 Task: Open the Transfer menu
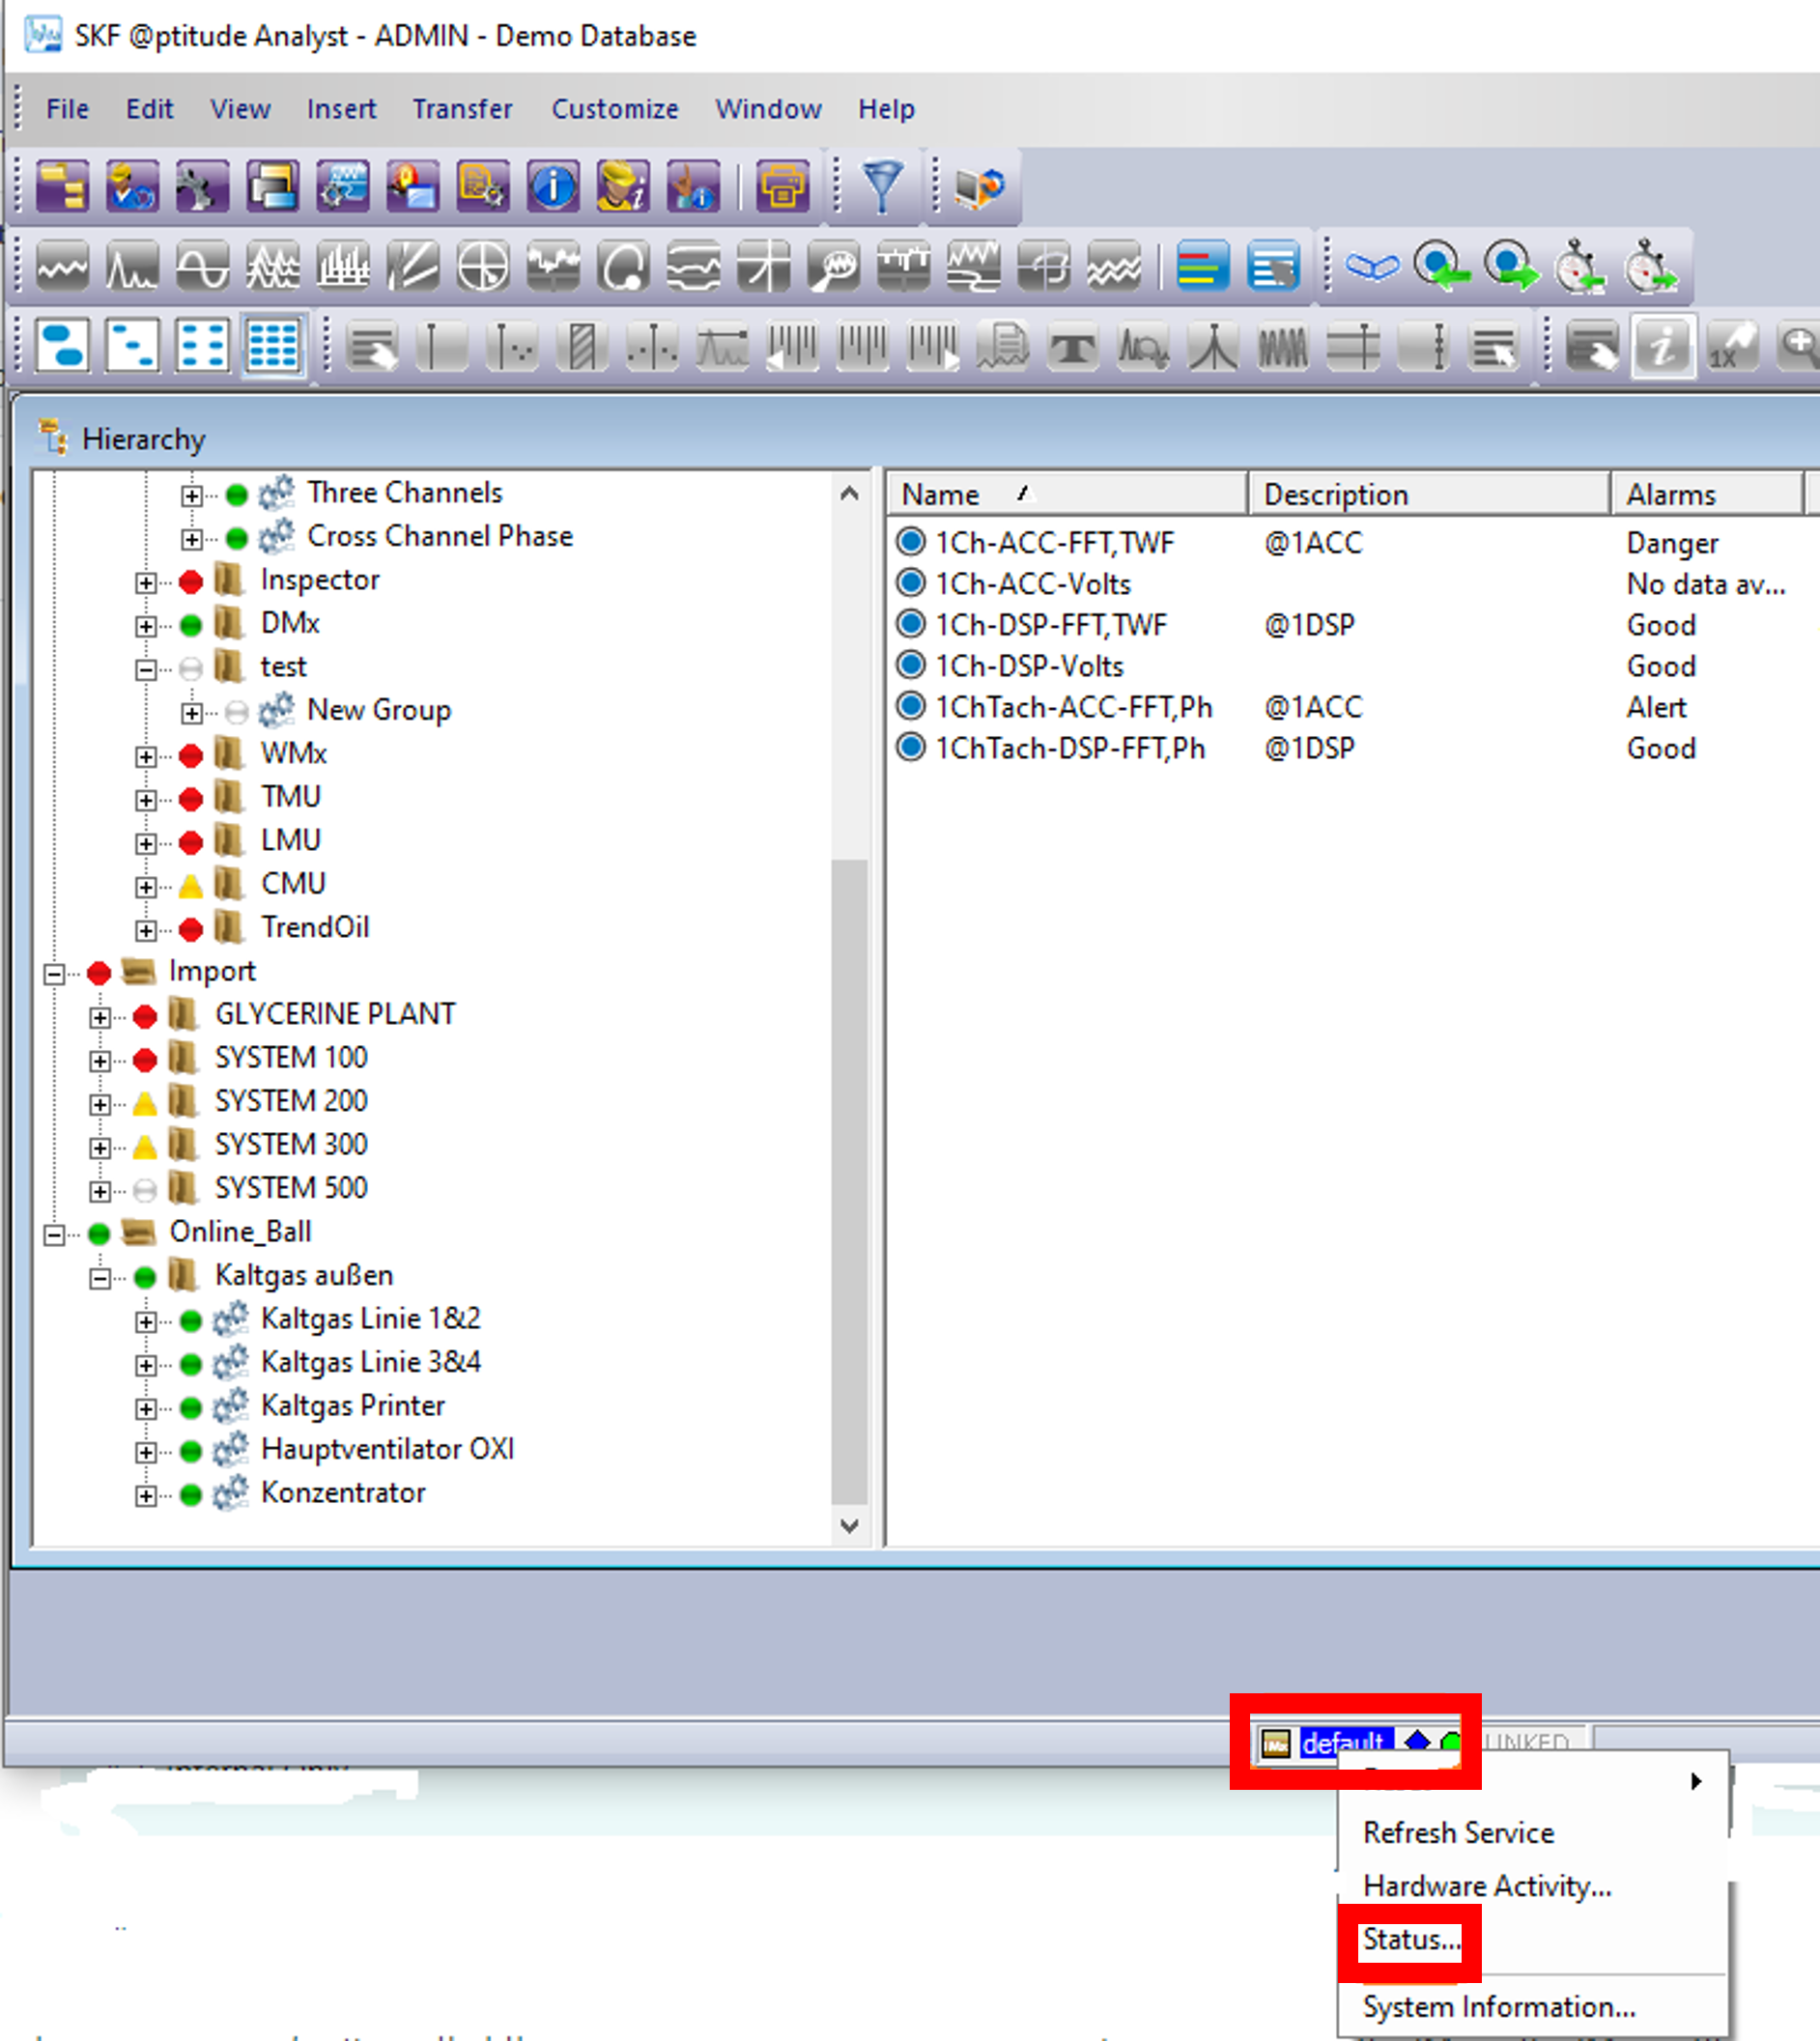click(462, 108)
